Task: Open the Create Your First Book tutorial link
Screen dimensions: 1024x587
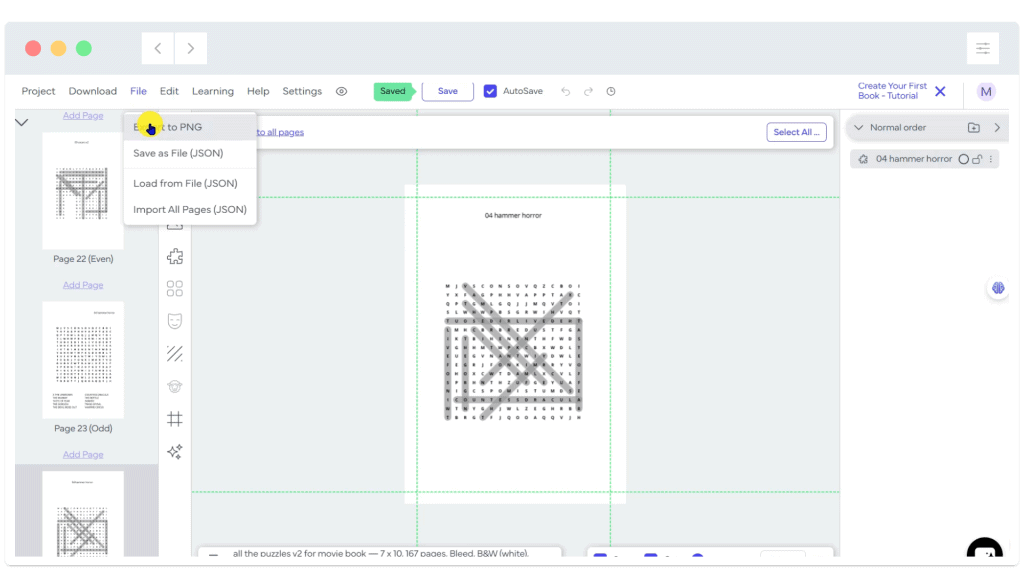Action: pyautogui.click(x=892, y=91)
